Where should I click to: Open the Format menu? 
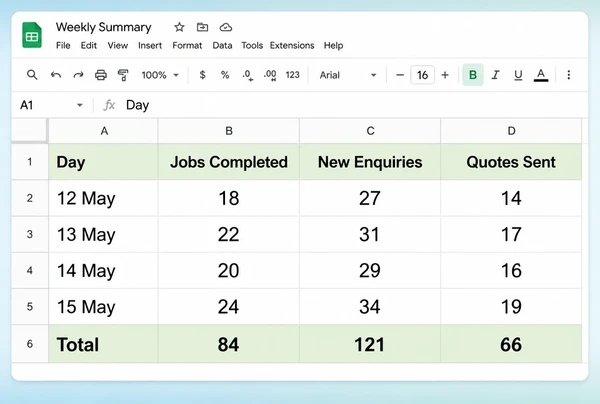tap(187, 46)
